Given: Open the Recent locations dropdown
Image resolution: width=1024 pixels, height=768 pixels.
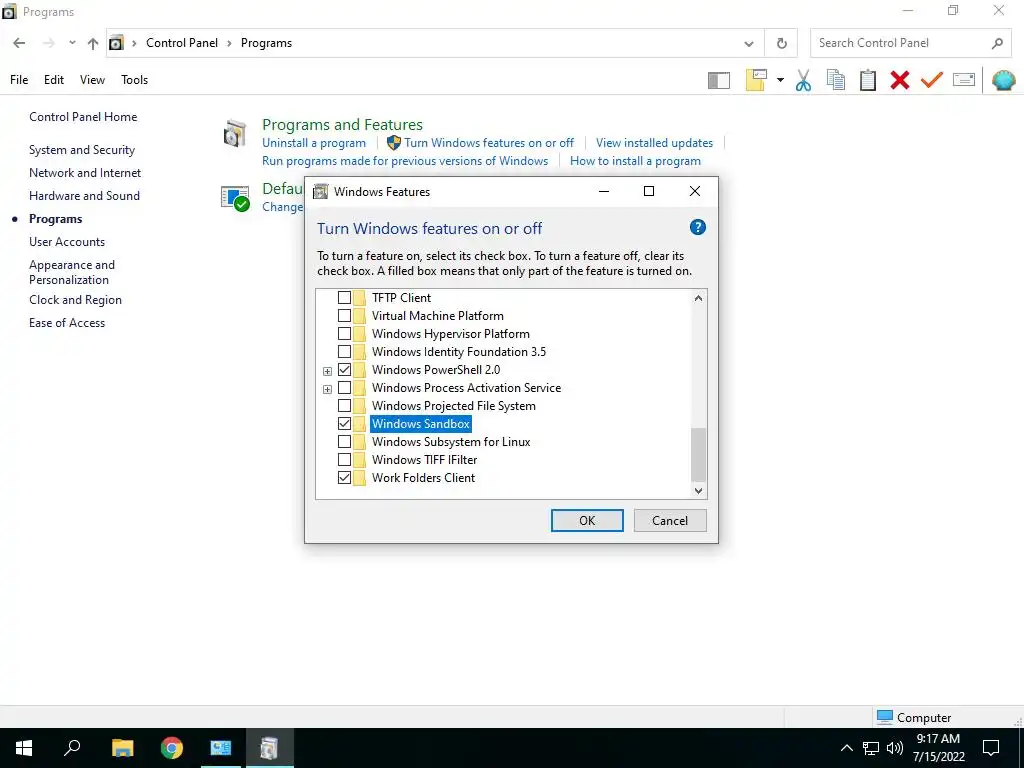Looking at the screenshot, I should [72, 43].
